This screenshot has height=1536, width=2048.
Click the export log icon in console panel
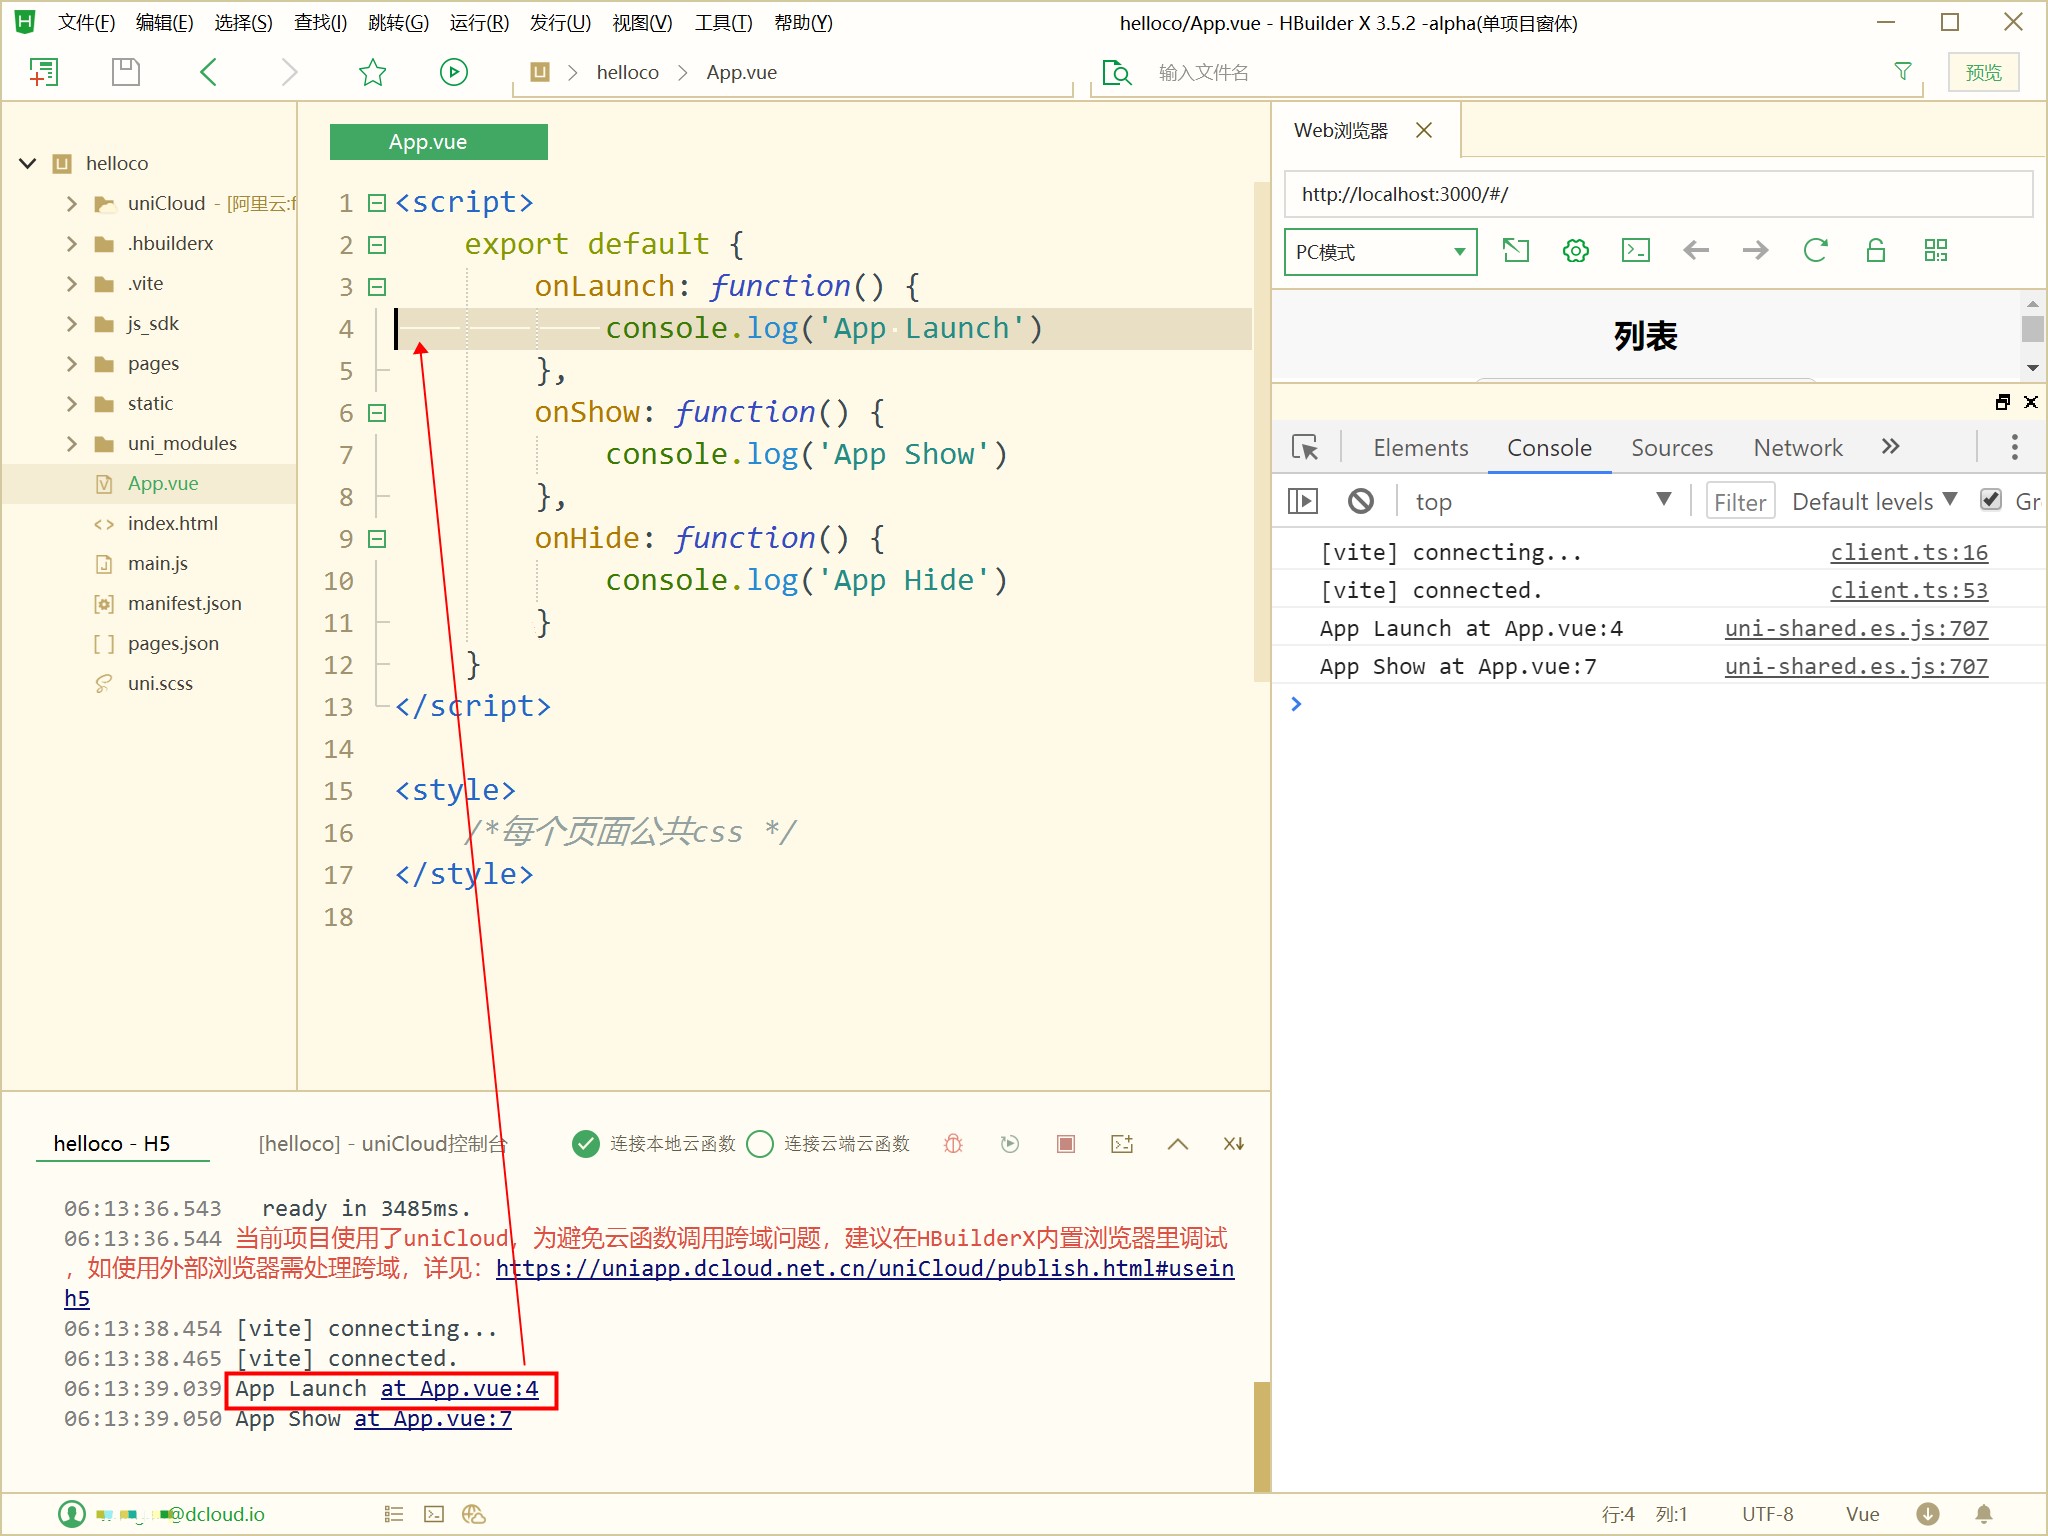1122,1144
